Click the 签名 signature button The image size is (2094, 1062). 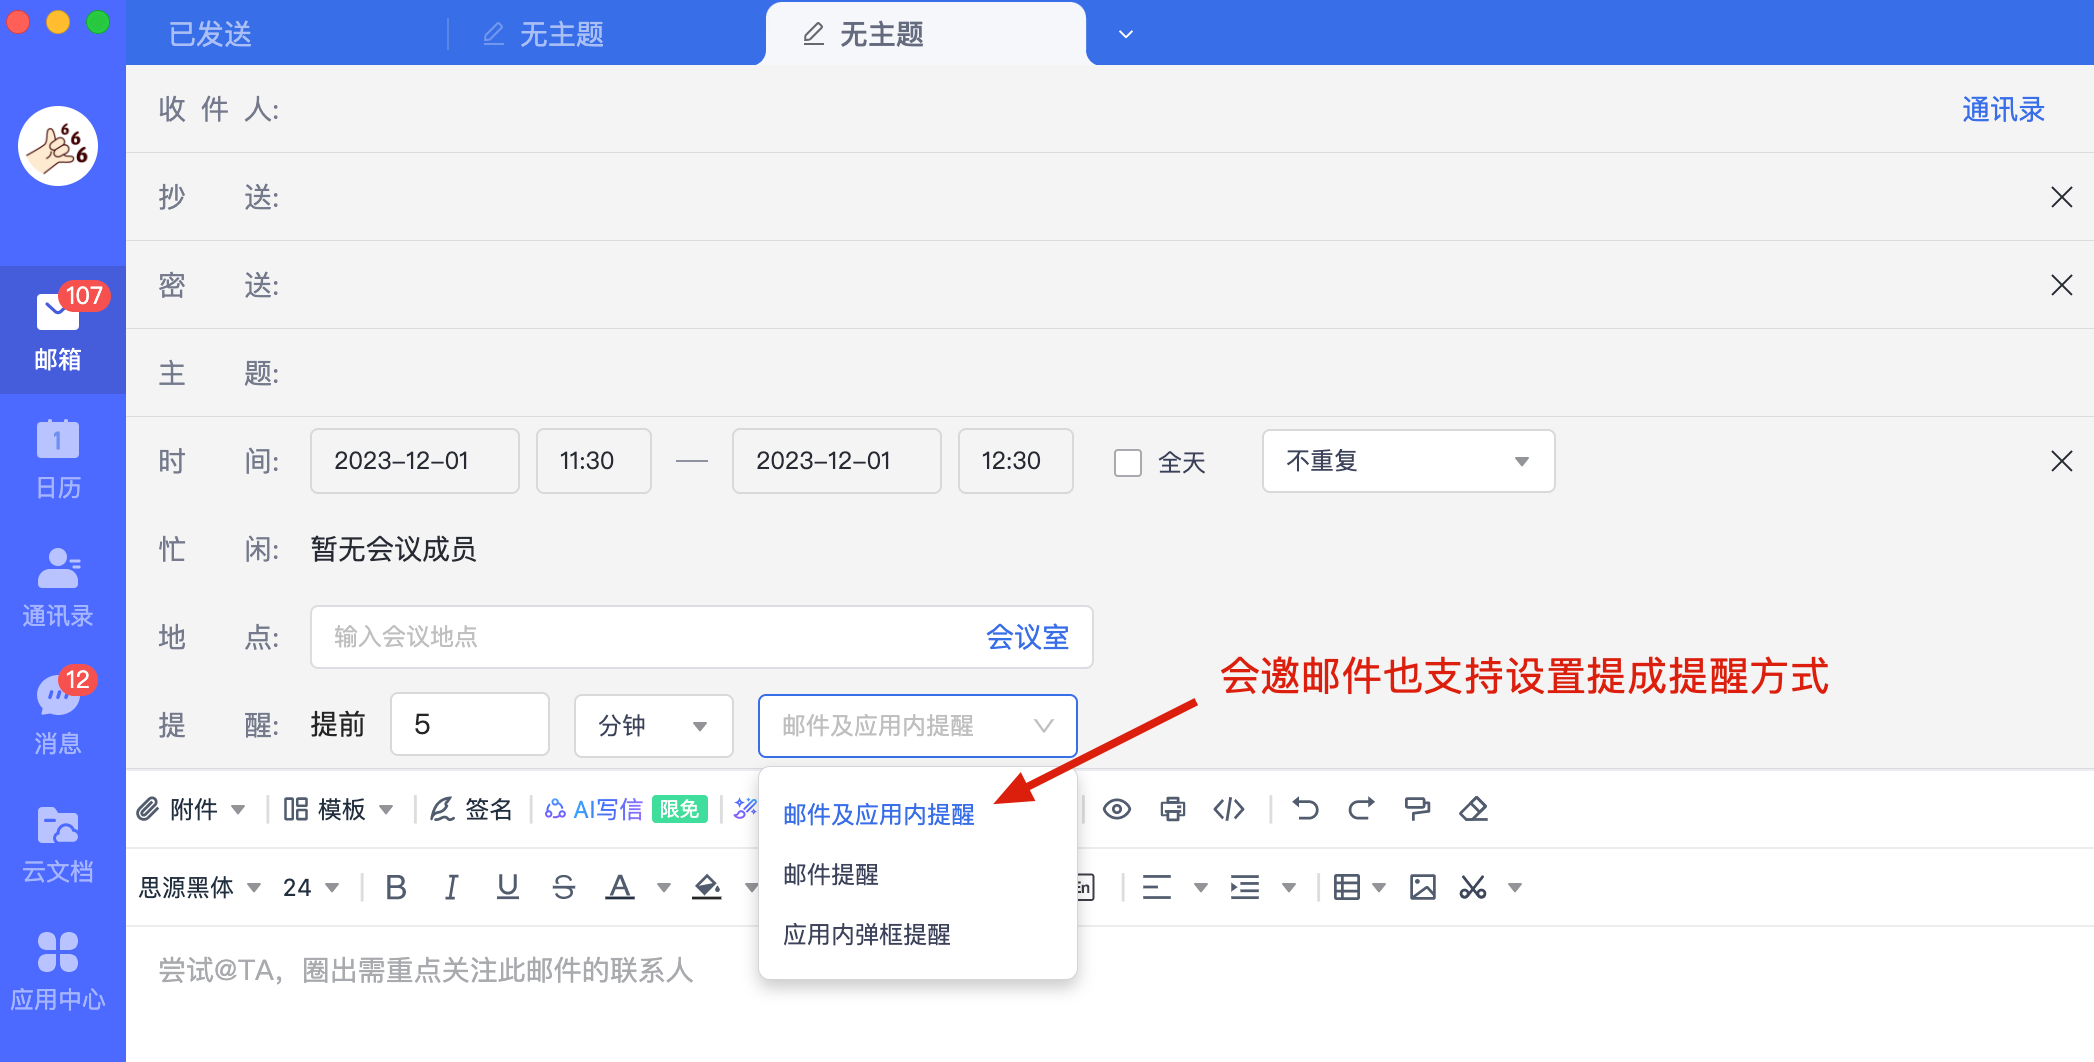pyautogui.click(x=472, y=809)
